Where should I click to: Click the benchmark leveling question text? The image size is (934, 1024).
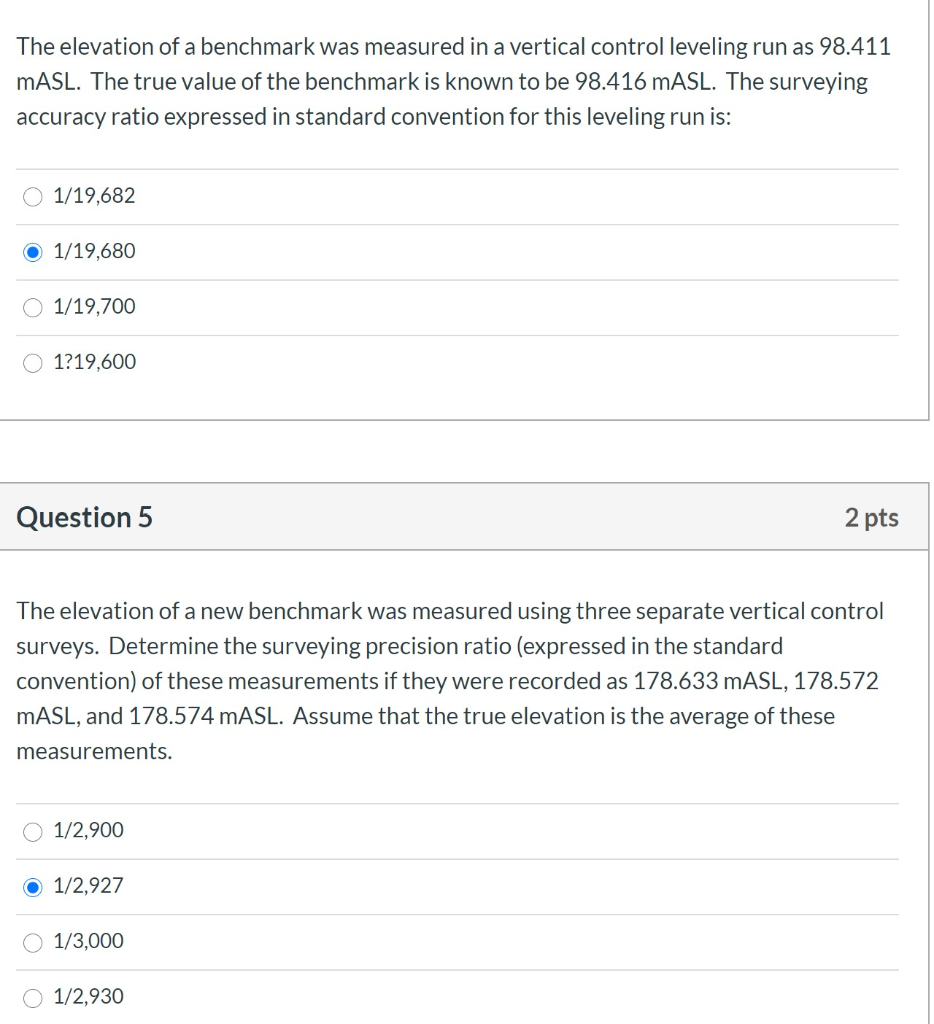455,80
